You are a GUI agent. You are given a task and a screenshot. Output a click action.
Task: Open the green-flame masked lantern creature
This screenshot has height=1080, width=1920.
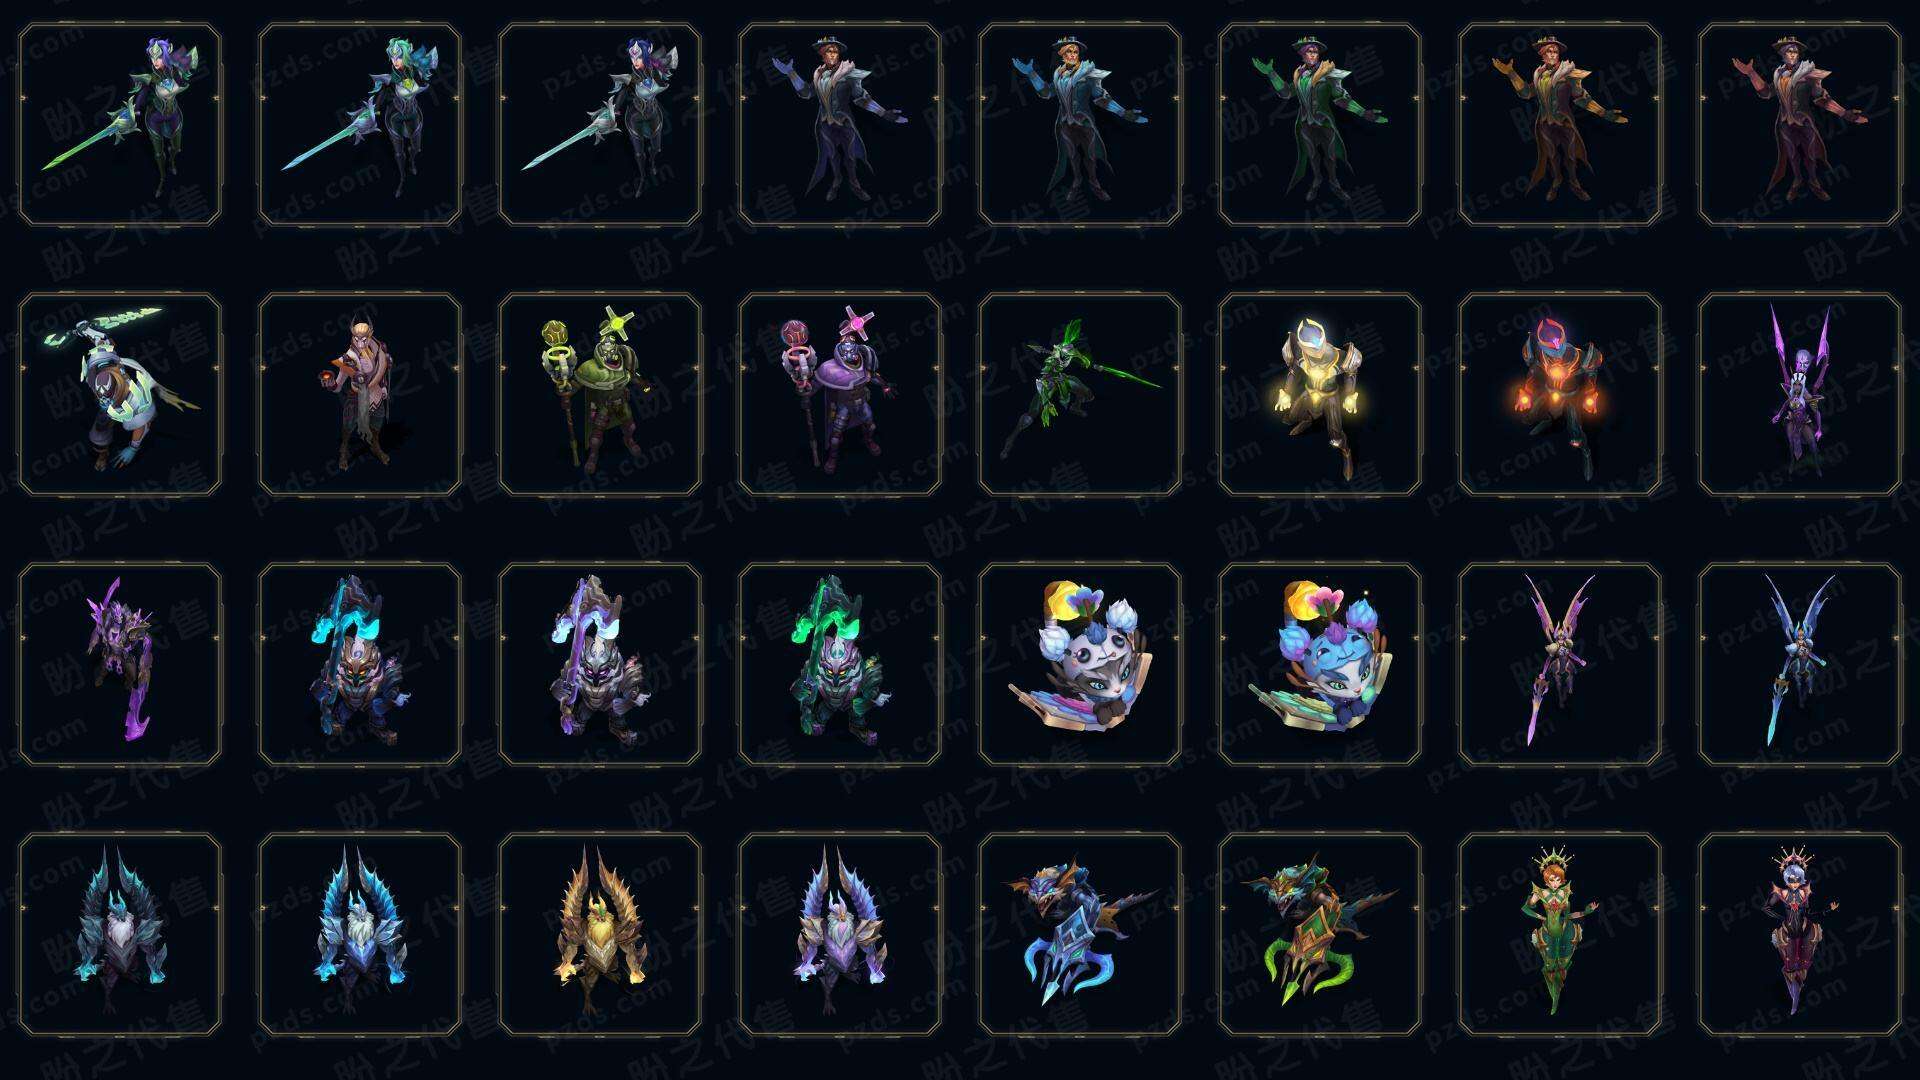tap(840, 665)
